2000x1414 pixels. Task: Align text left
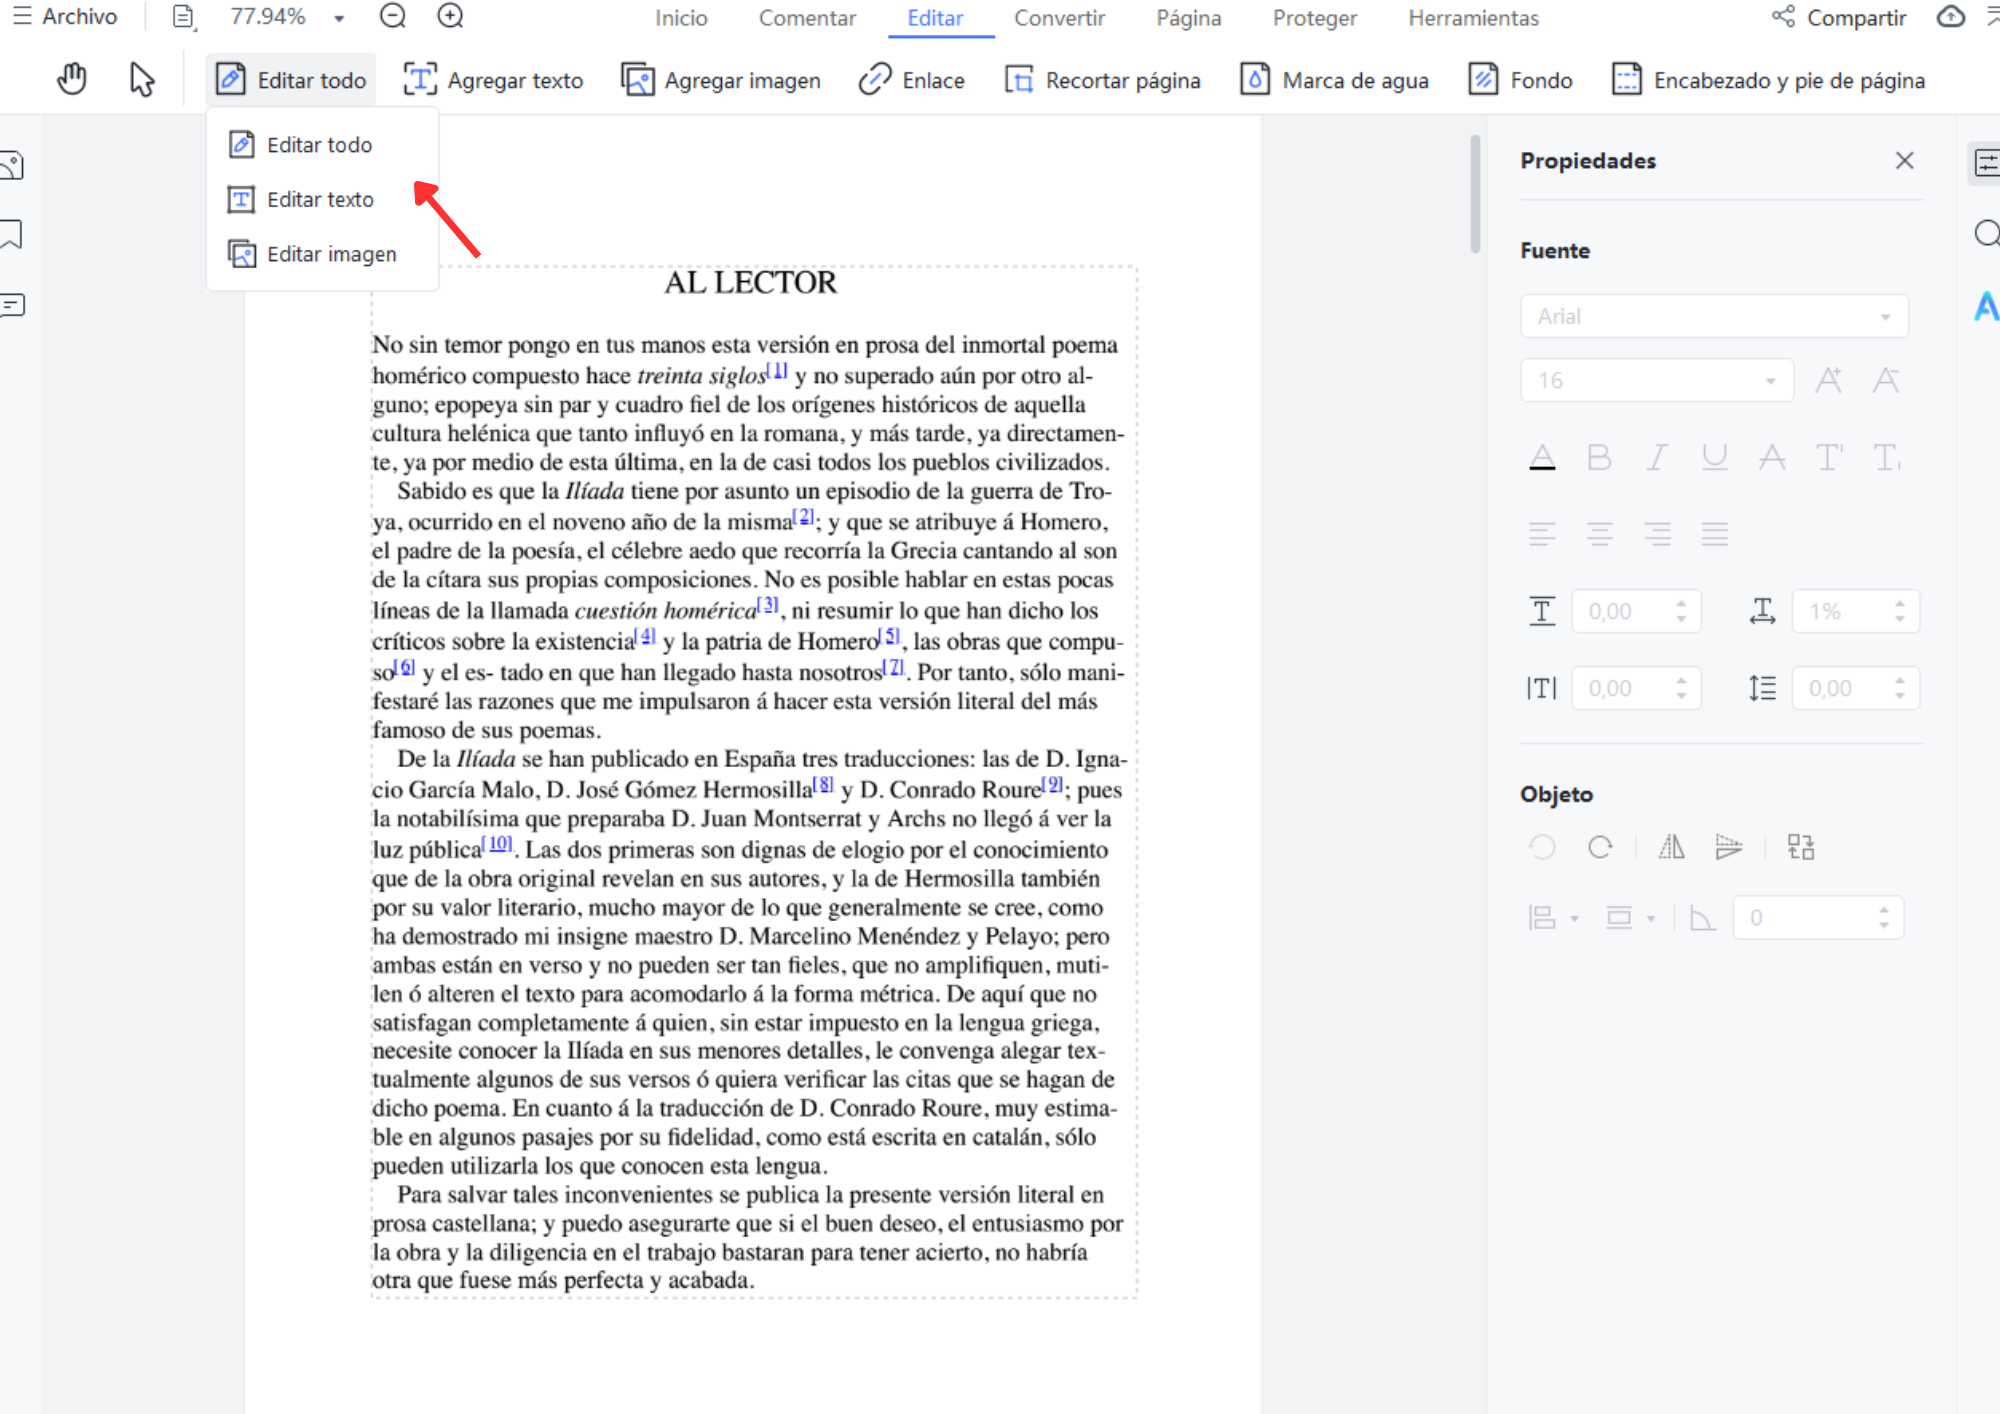(x=1542, y=534)
